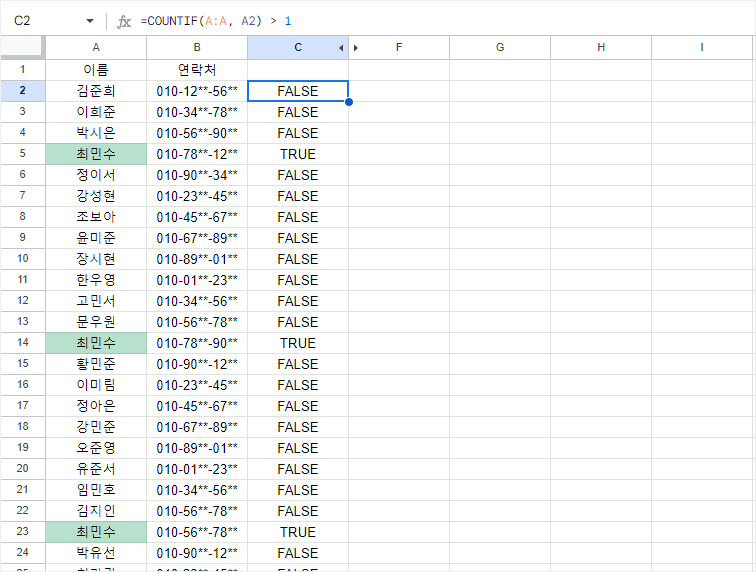The width and height of the screenshot is (756, 572).
Task: Click name cell 유준서
Action: point(96,469)
